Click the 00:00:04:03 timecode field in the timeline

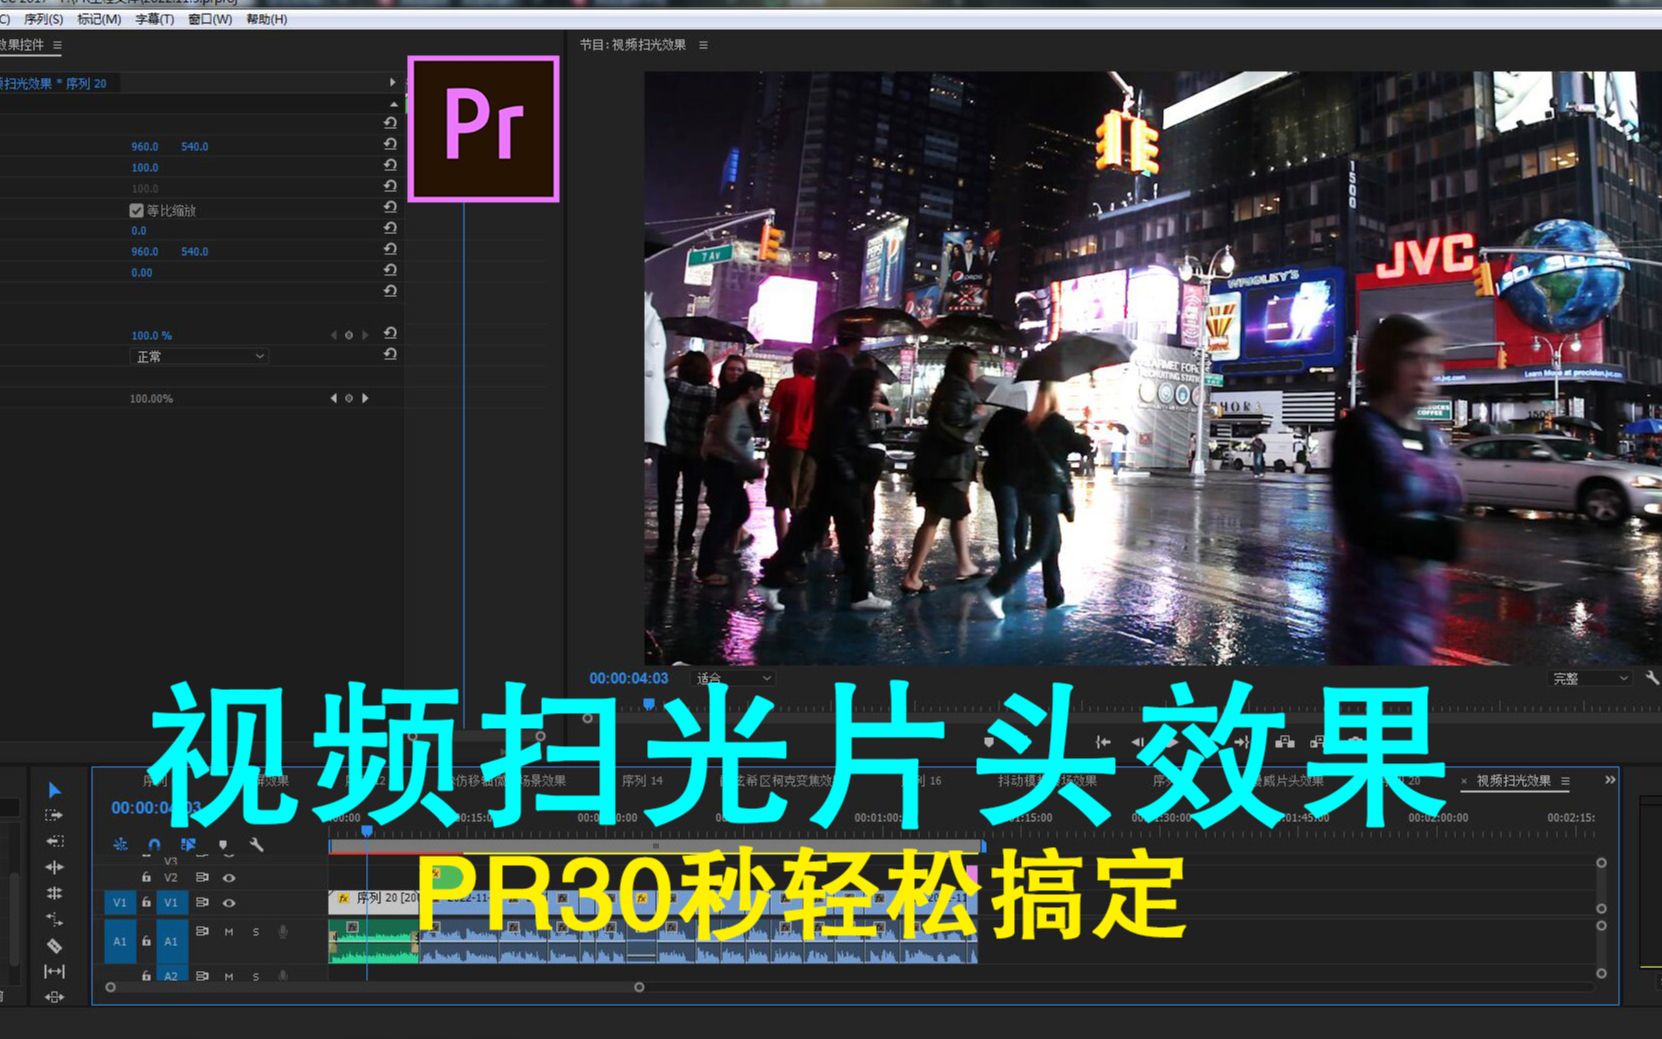click(152, 808)
